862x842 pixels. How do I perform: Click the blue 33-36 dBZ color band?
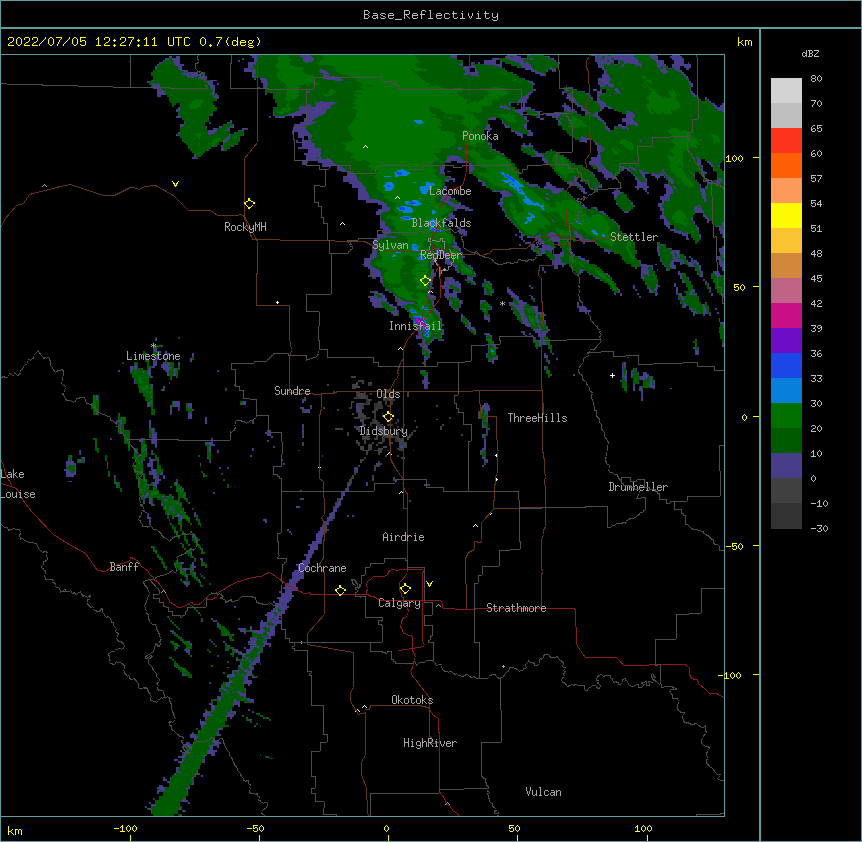(786, 365)
